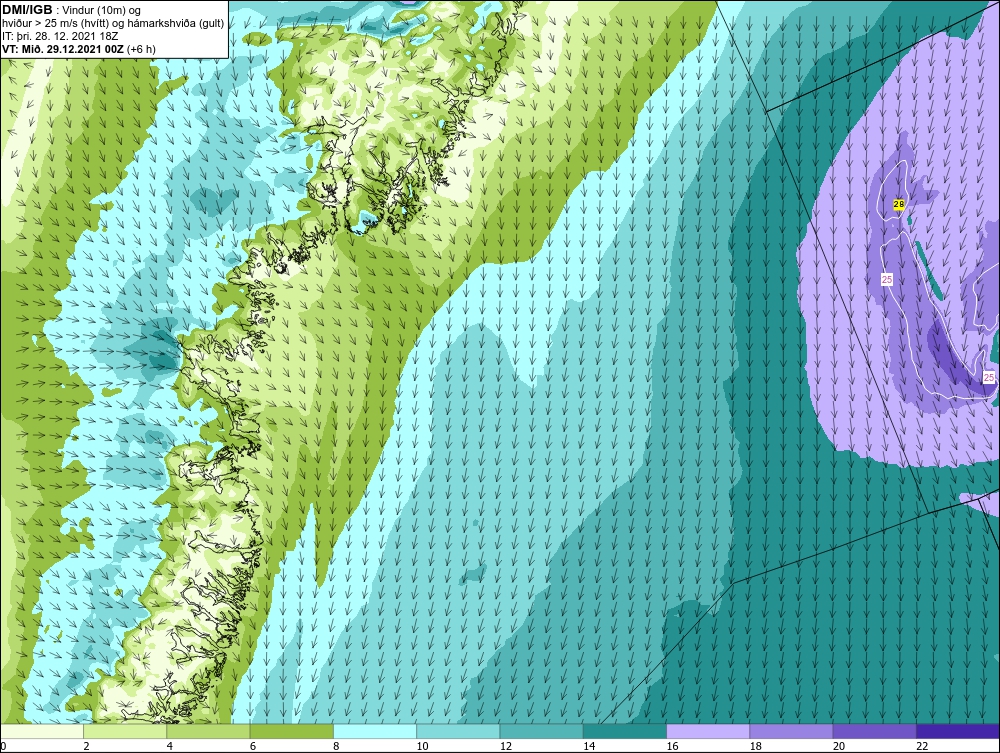Click the legend scale number 10
Screen dimensions: 1000x753
tap(422, 746)
